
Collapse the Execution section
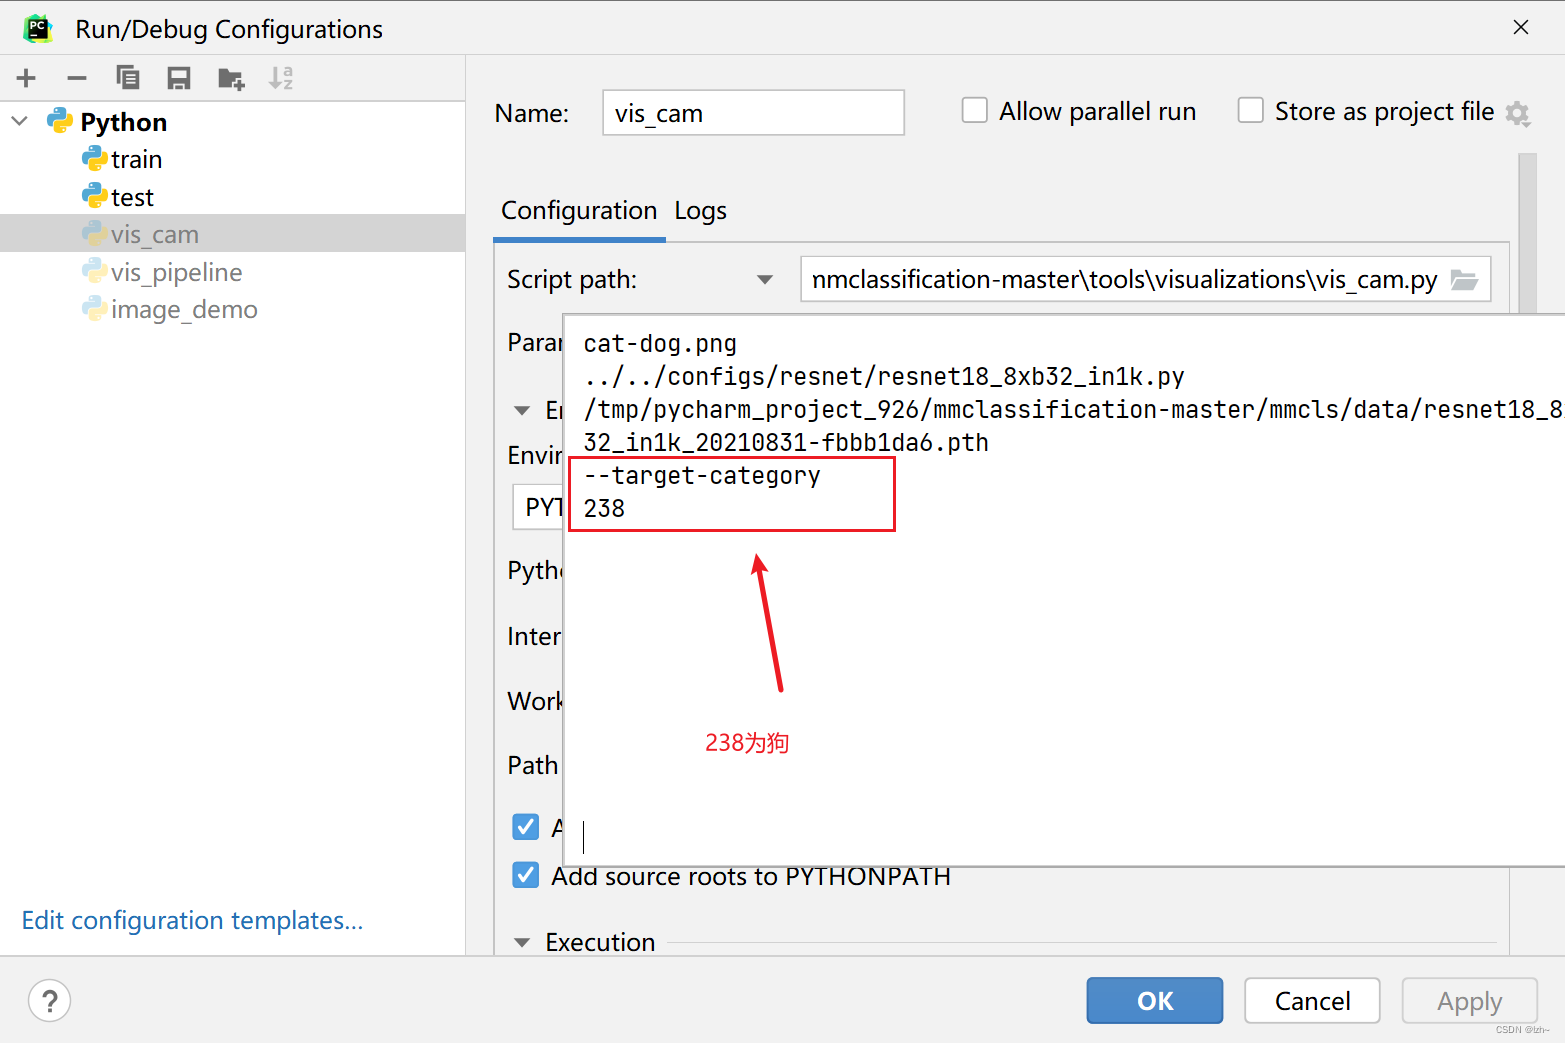click(522, 943)
